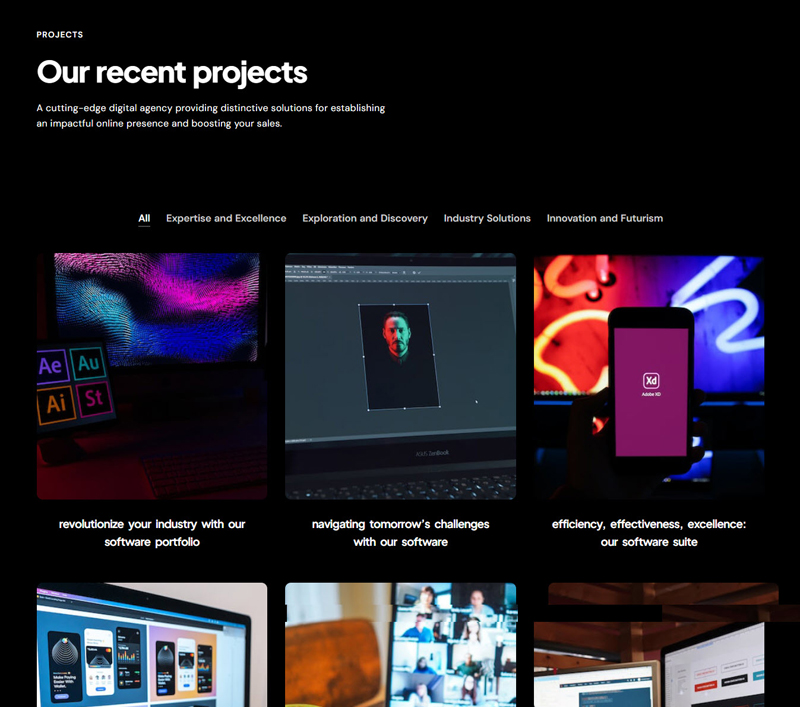Viewport: 800px width, 707px height.
Task: Open "efficiency, effectiveness, excellence: our software suite"
Action: pos(649,532)
